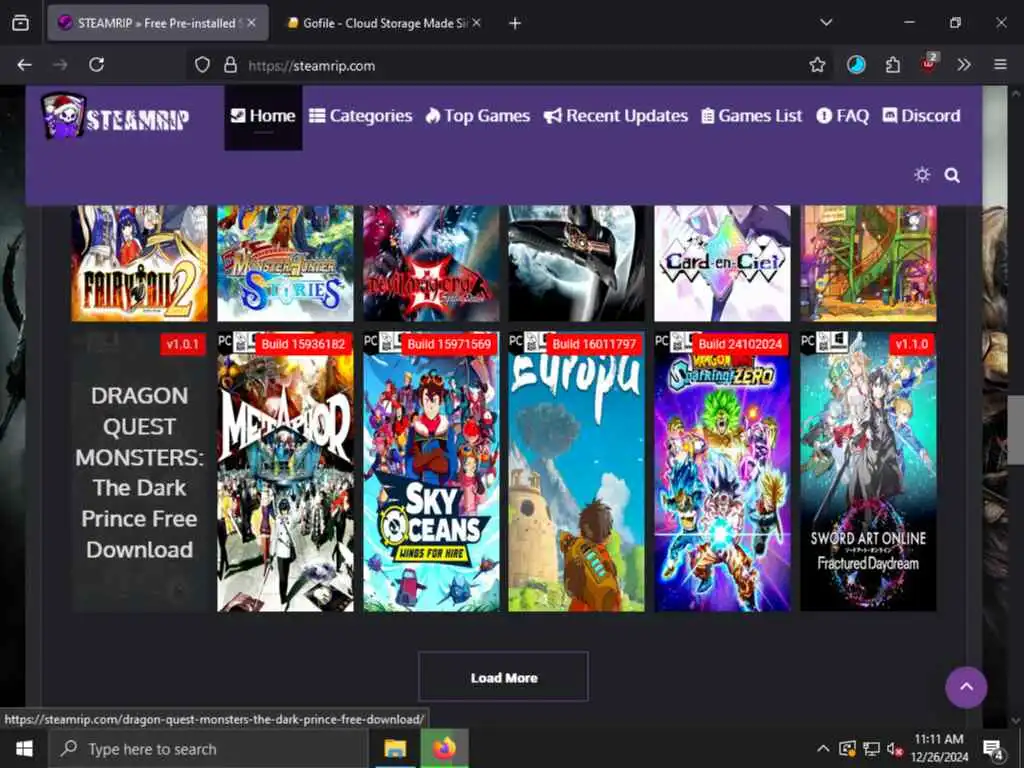Expand more tools double-chevron icon
The width and height of the screenshot is (1024, 768).
click(x=964, y=65)
